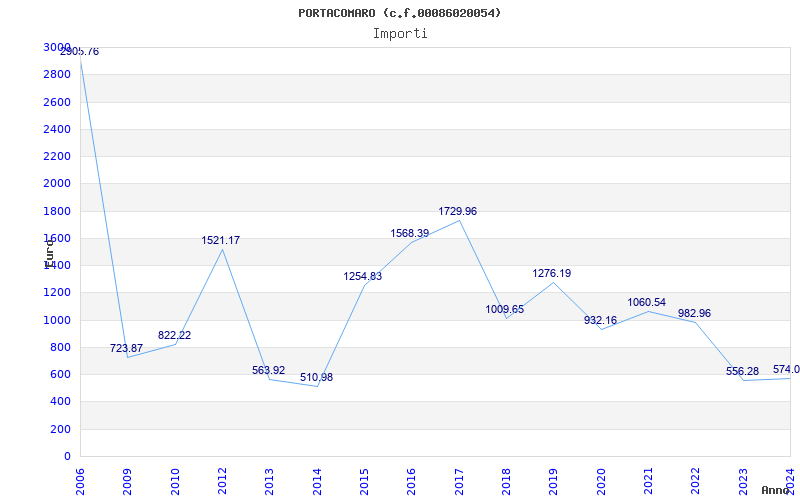The image size is (800, 500).
Task: Click the 822.22 data label
Action: click(174, 335)
